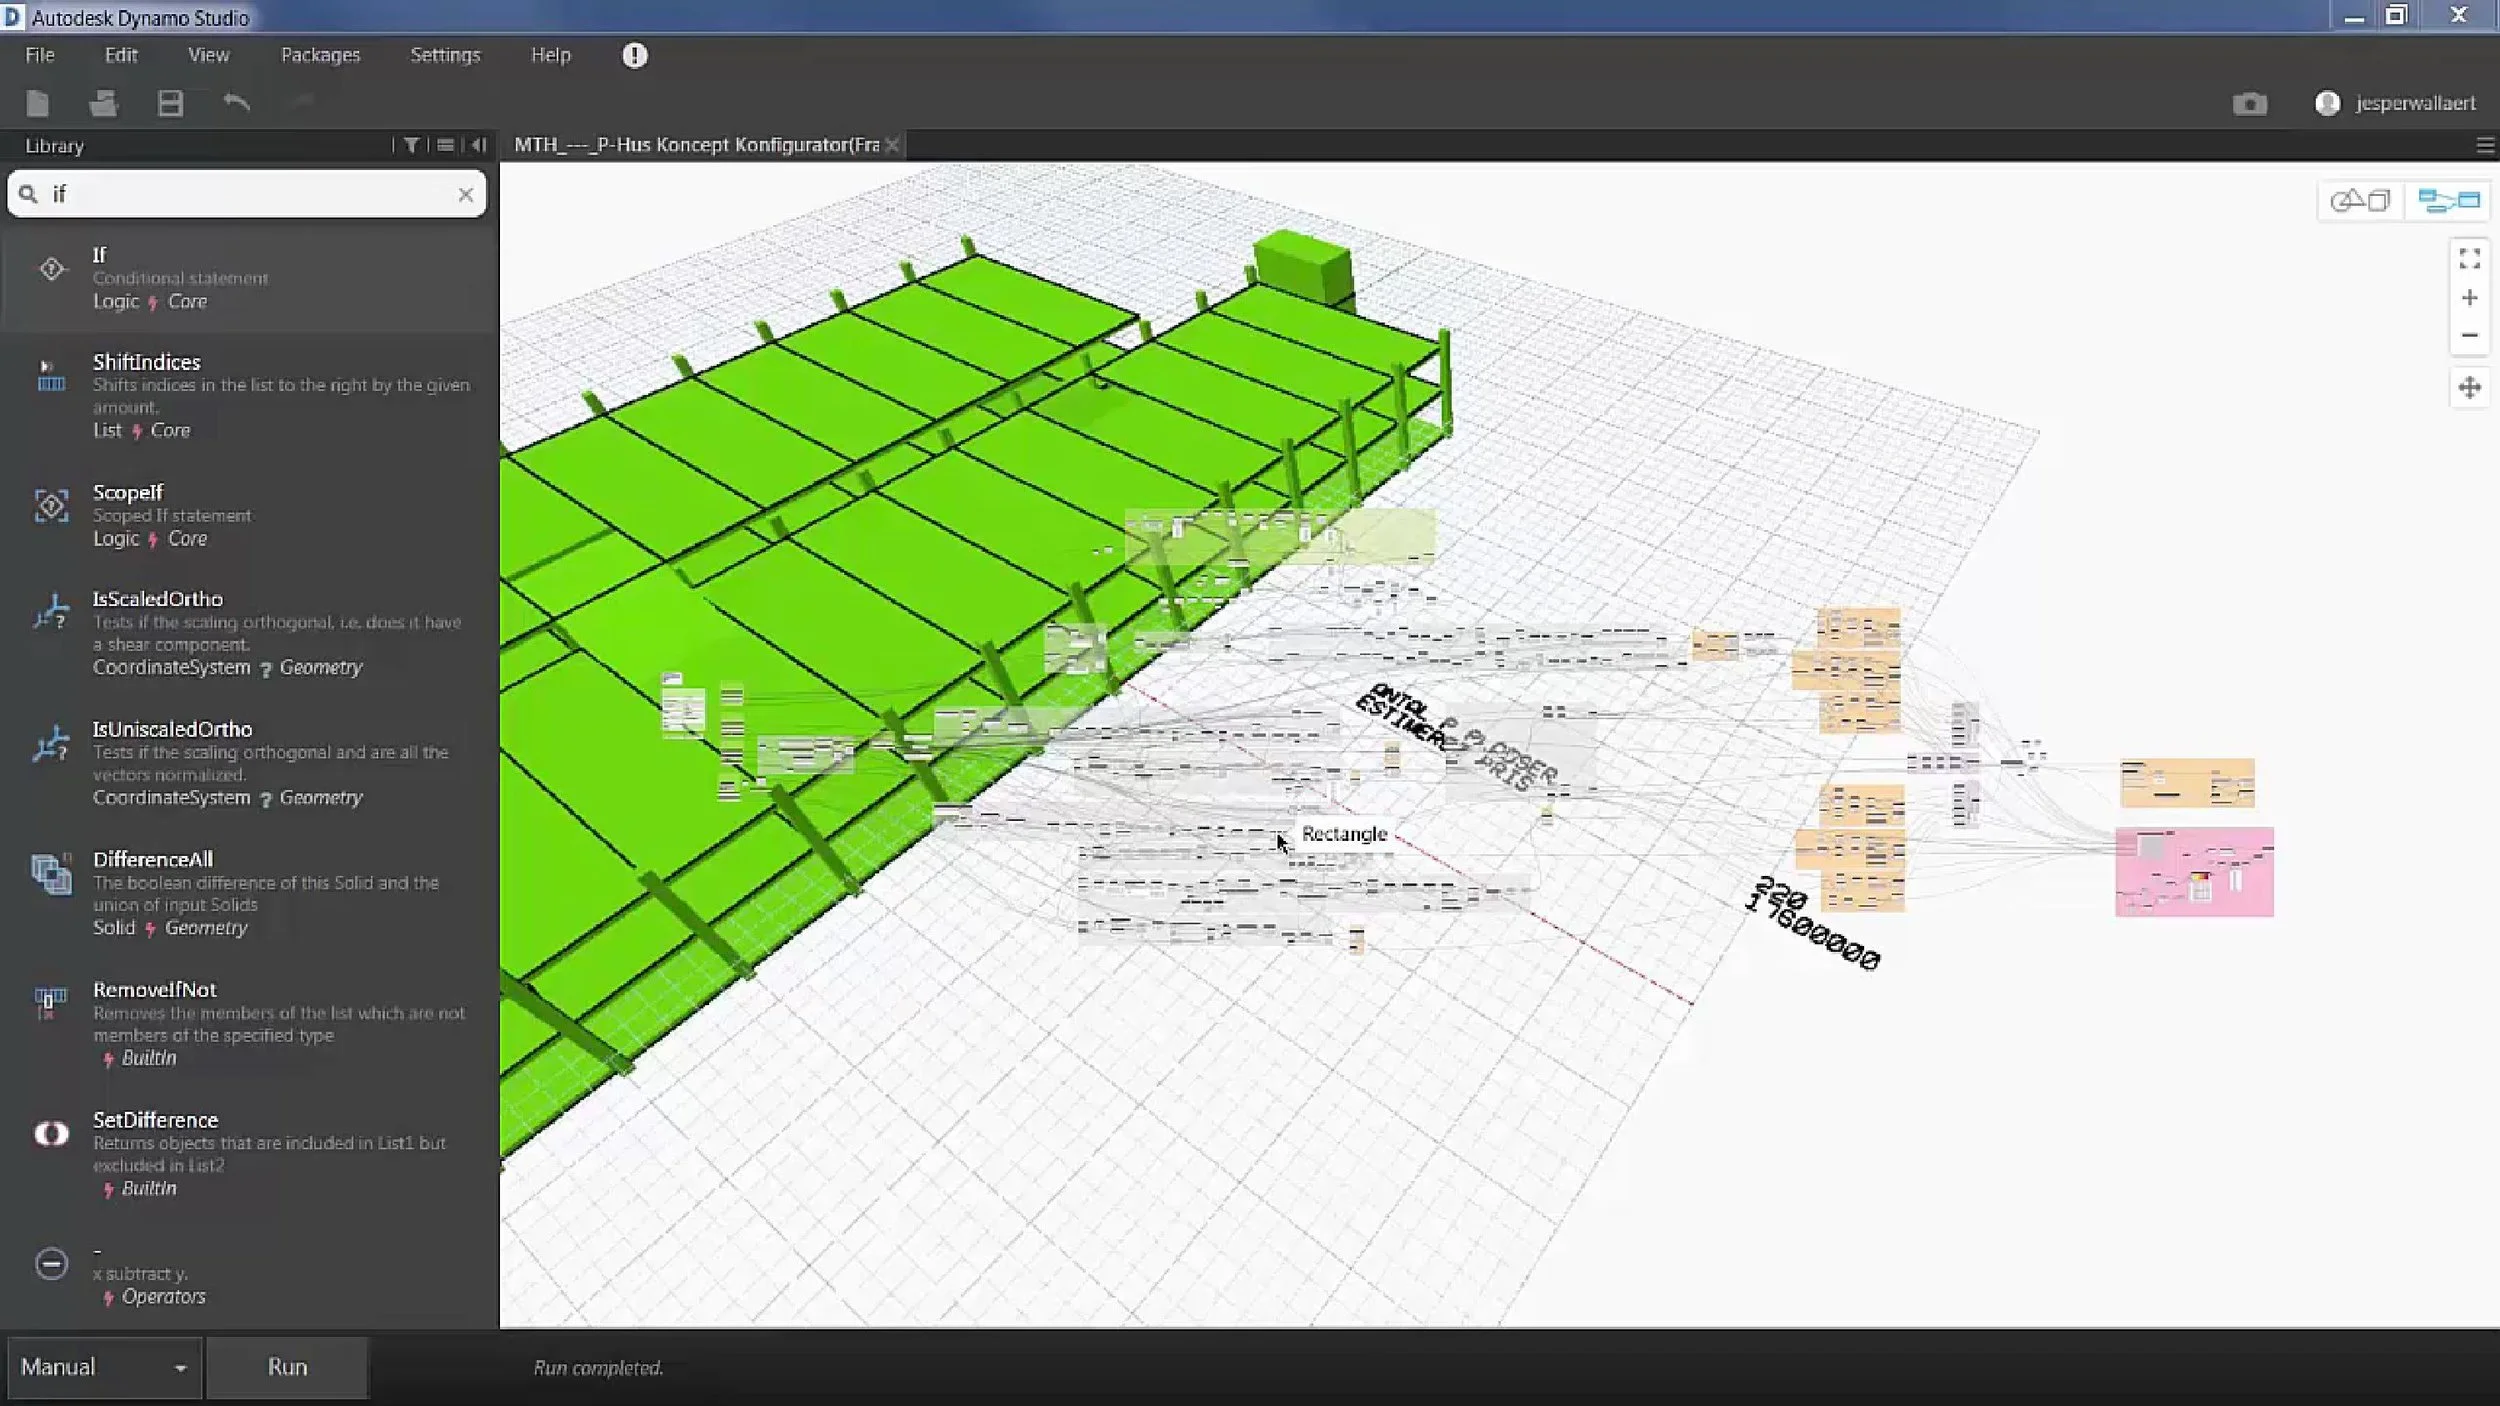Toggle library detailed view list icon
2500x1406 pixels.
(x=445, y=145)
